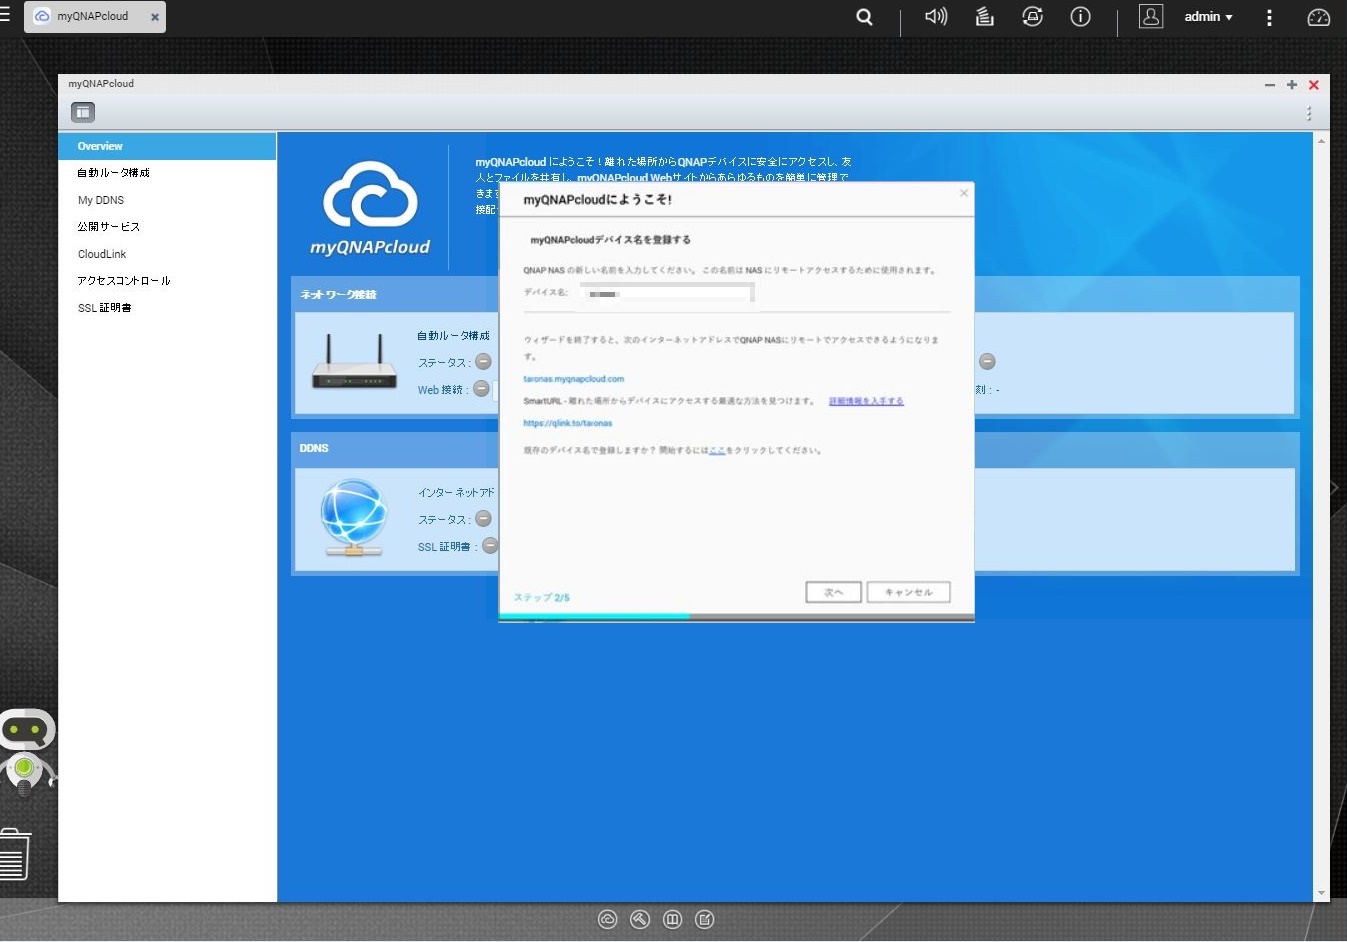Viewport: 1347px width, 942px height.
Task: Open the desktop recycle bin icon
Action: (15, 855)
